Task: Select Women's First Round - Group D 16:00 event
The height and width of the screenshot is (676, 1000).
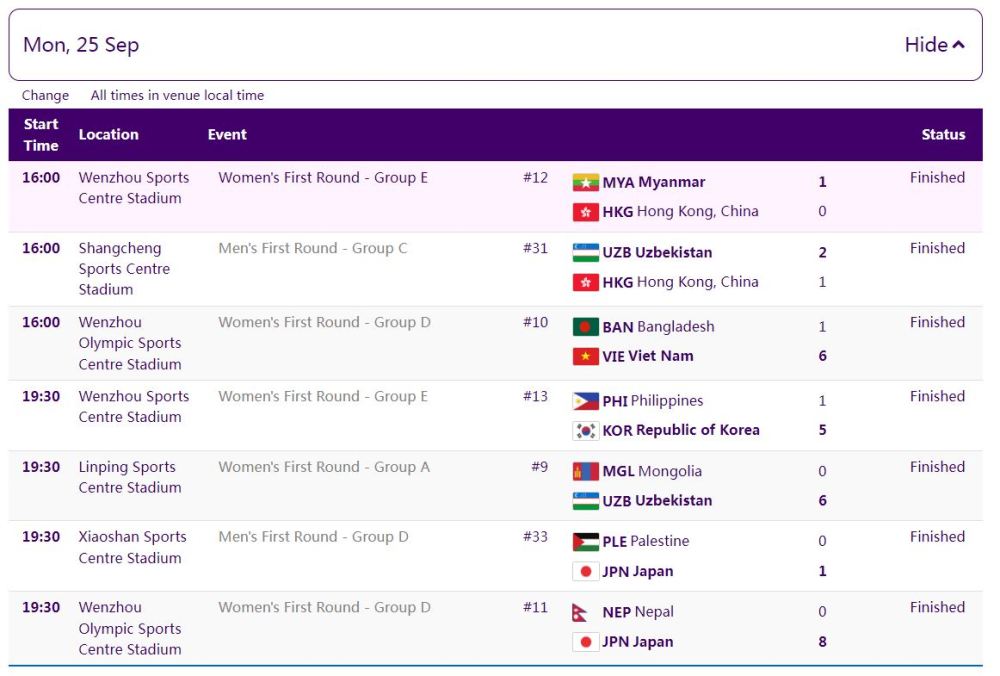Action: (324, 323)
